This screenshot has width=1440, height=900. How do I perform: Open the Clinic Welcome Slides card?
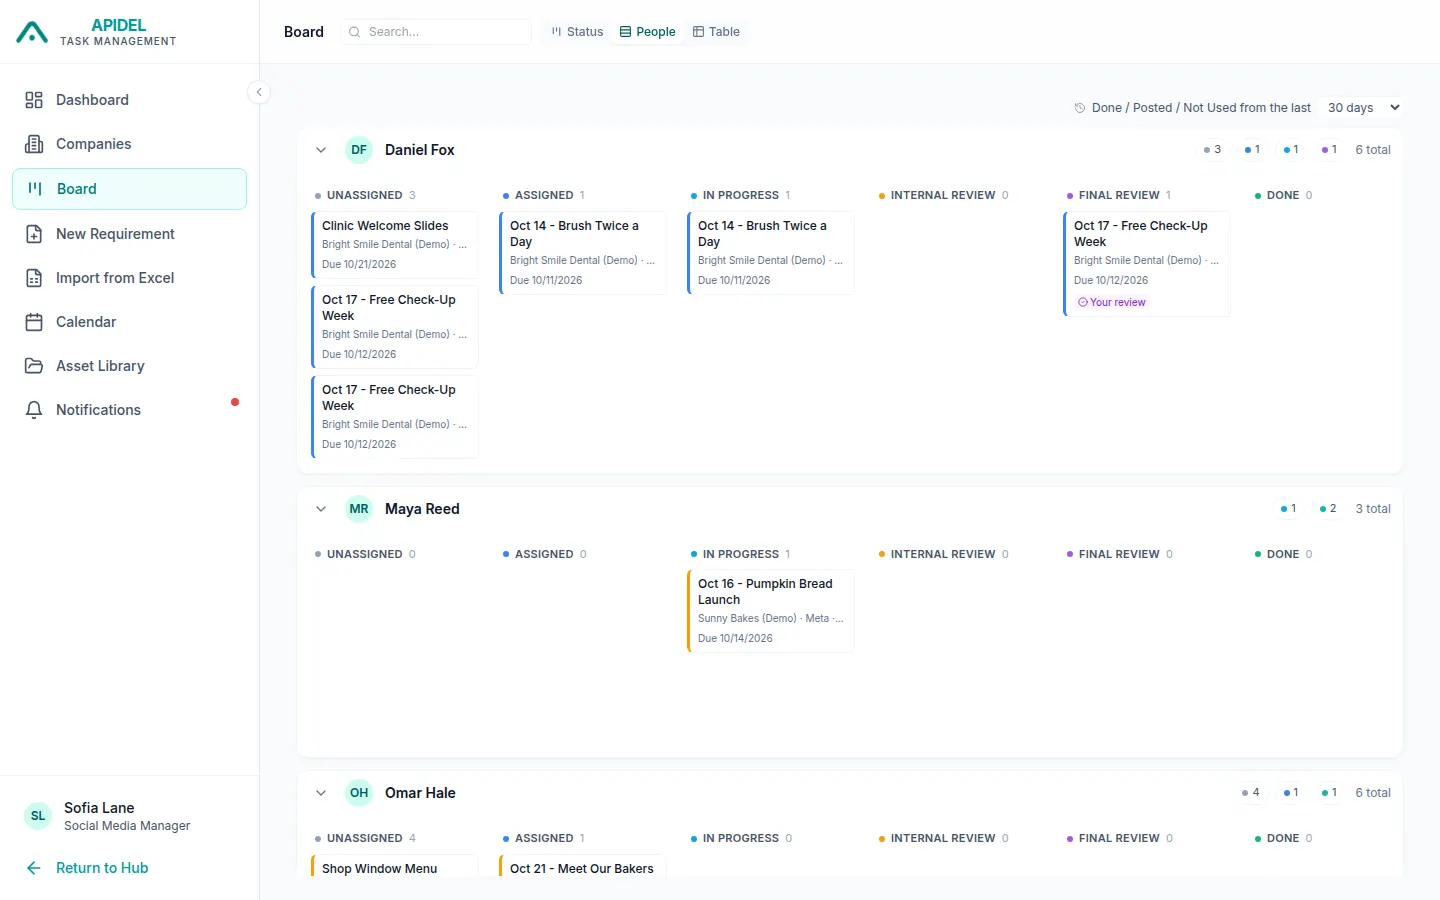pyautogui.click(x=395, y=244)
